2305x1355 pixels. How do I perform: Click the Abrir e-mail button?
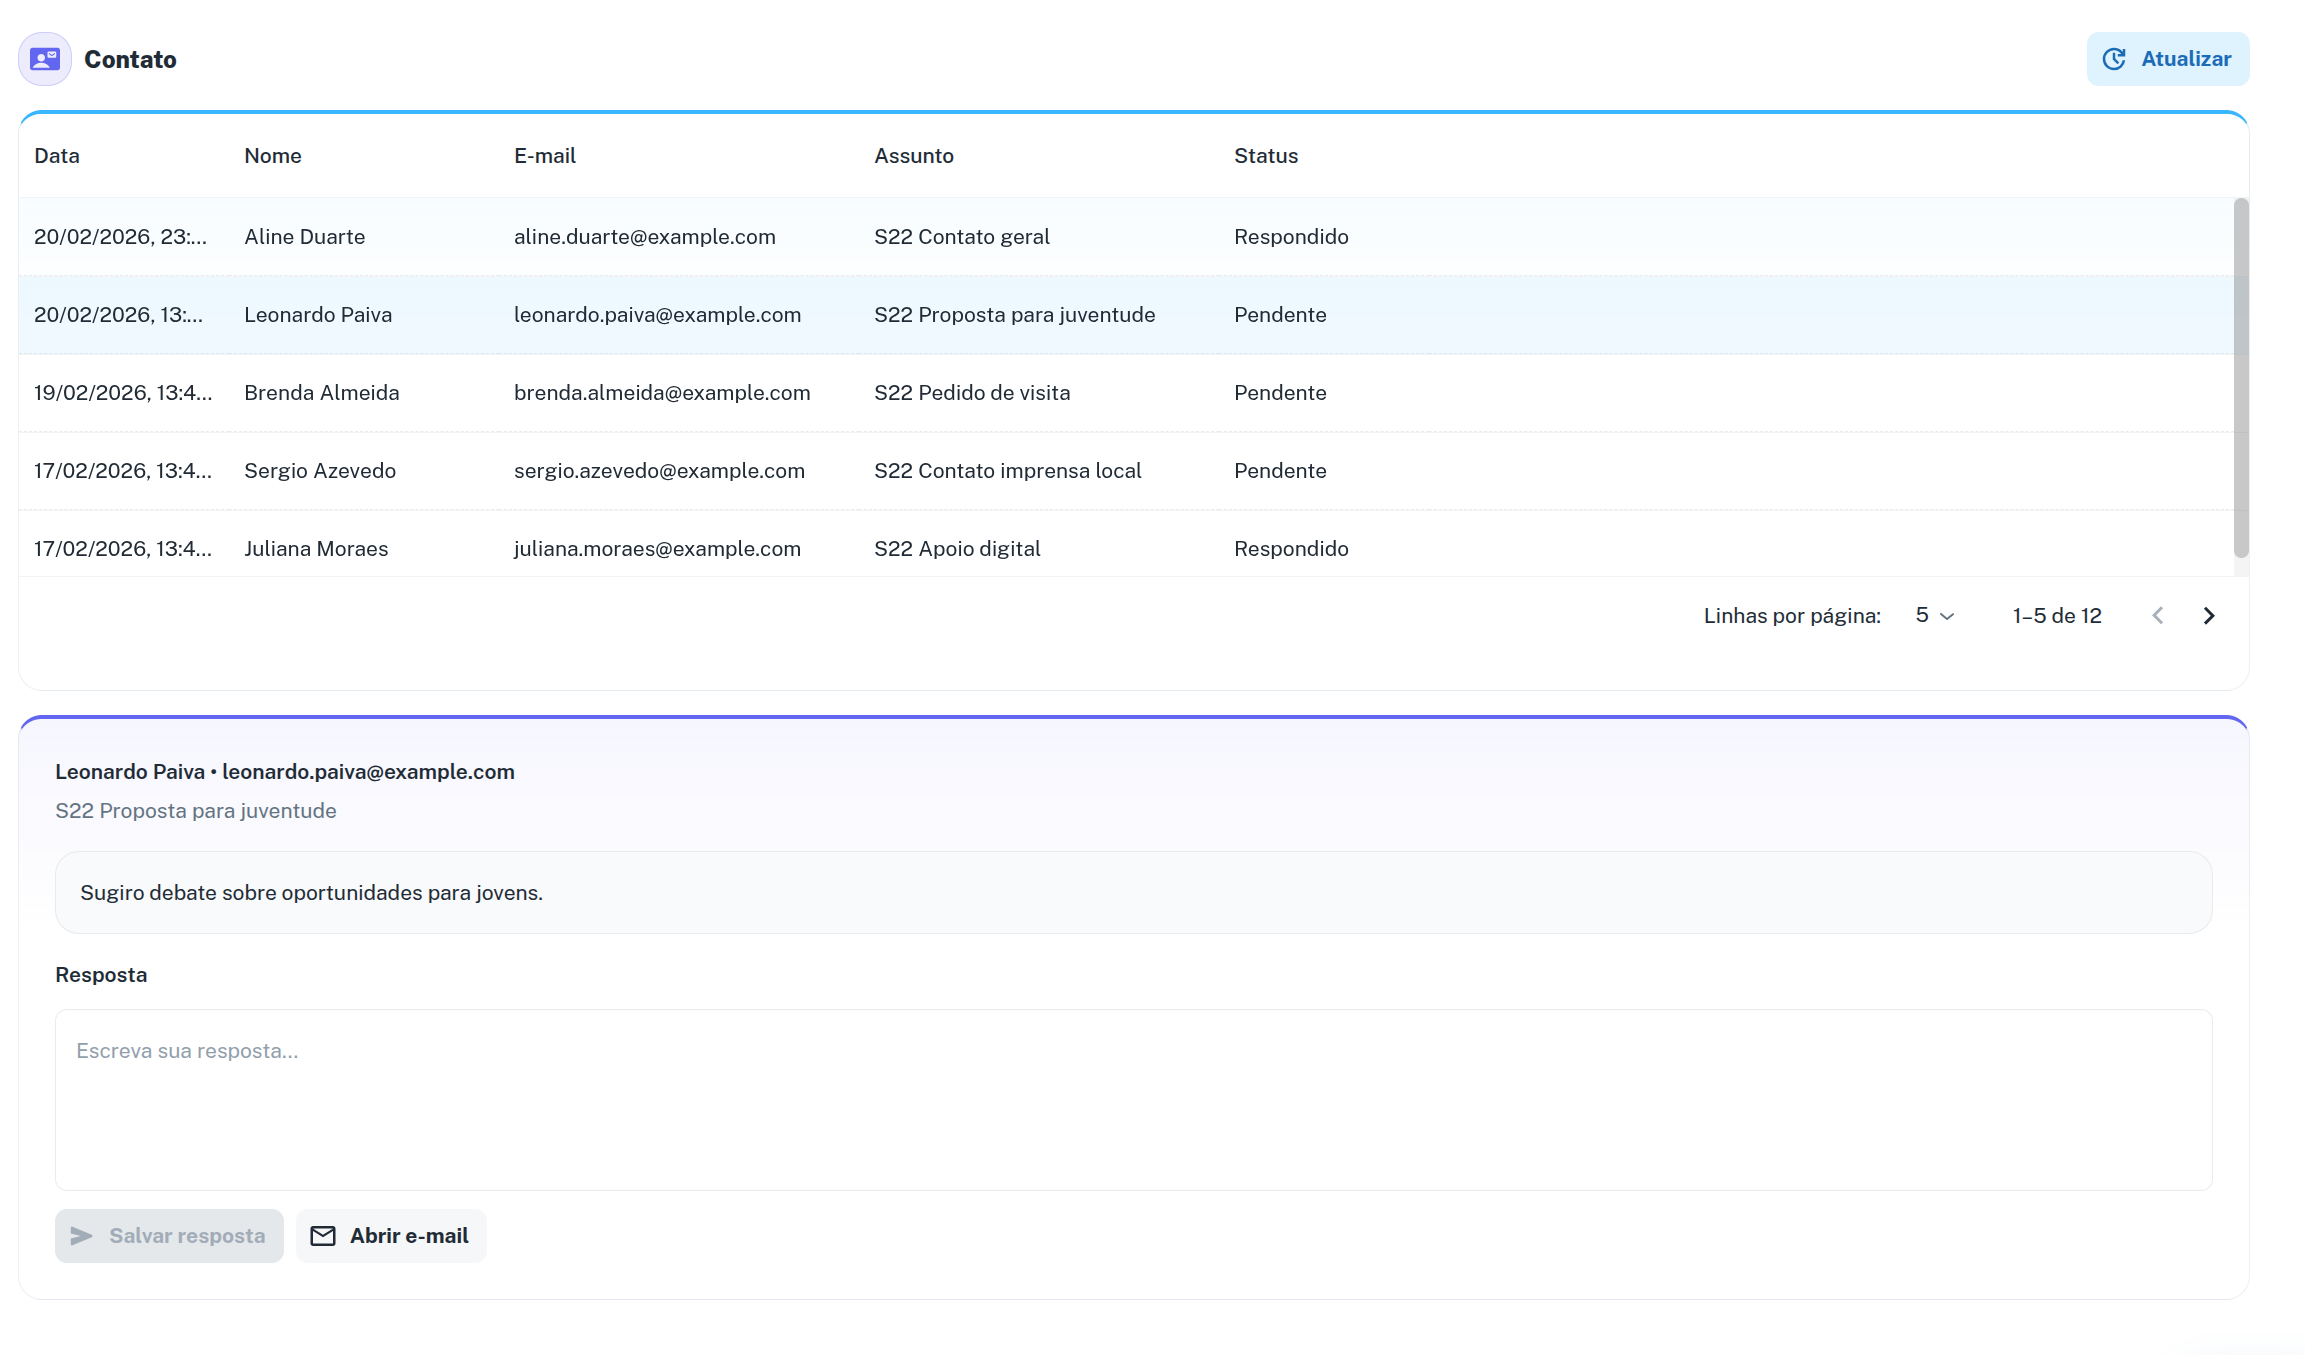392,1236
